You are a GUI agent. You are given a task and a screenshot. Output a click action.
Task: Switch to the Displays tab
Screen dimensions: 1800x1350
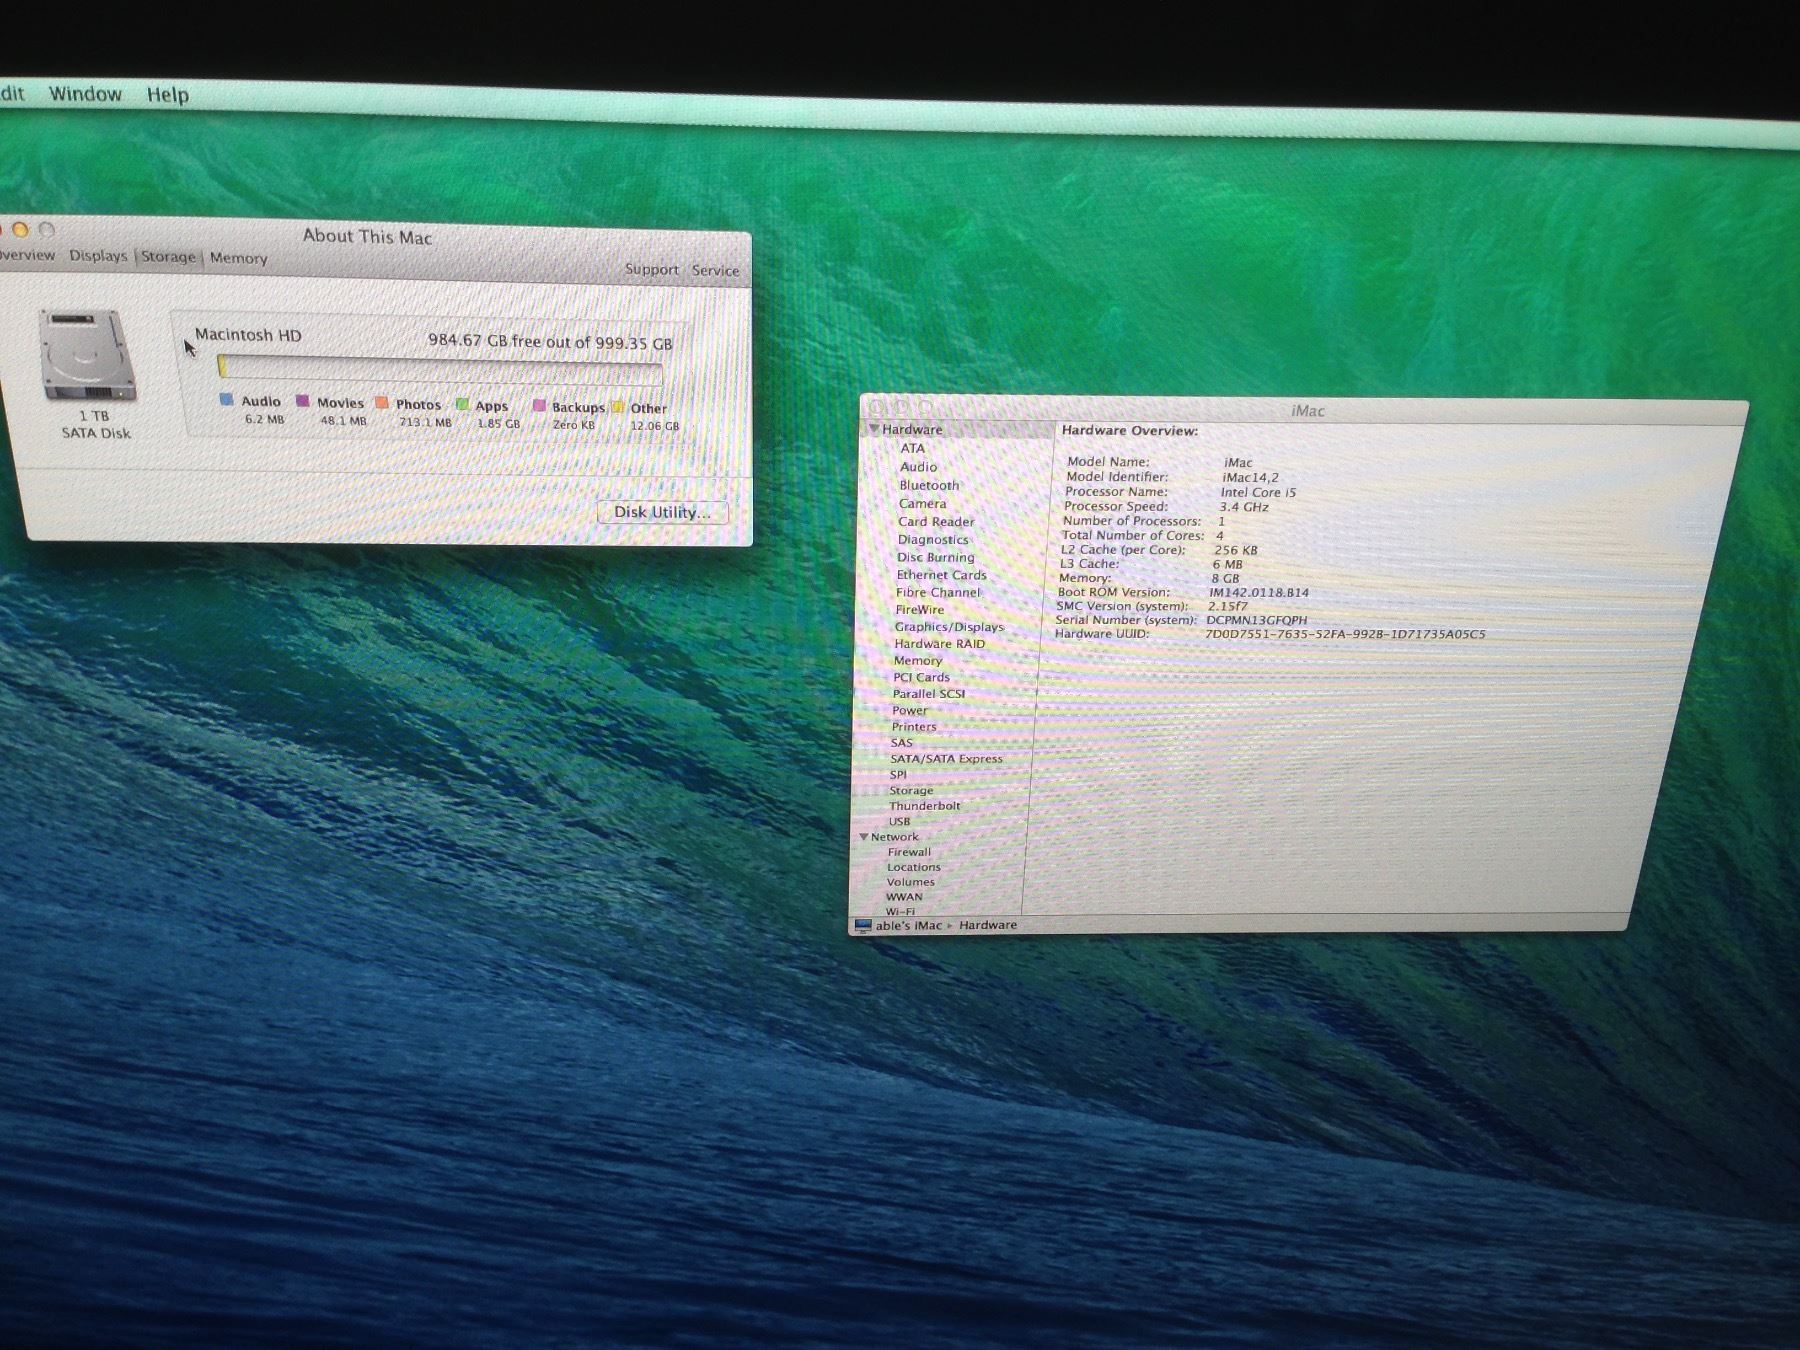(98, 256)
